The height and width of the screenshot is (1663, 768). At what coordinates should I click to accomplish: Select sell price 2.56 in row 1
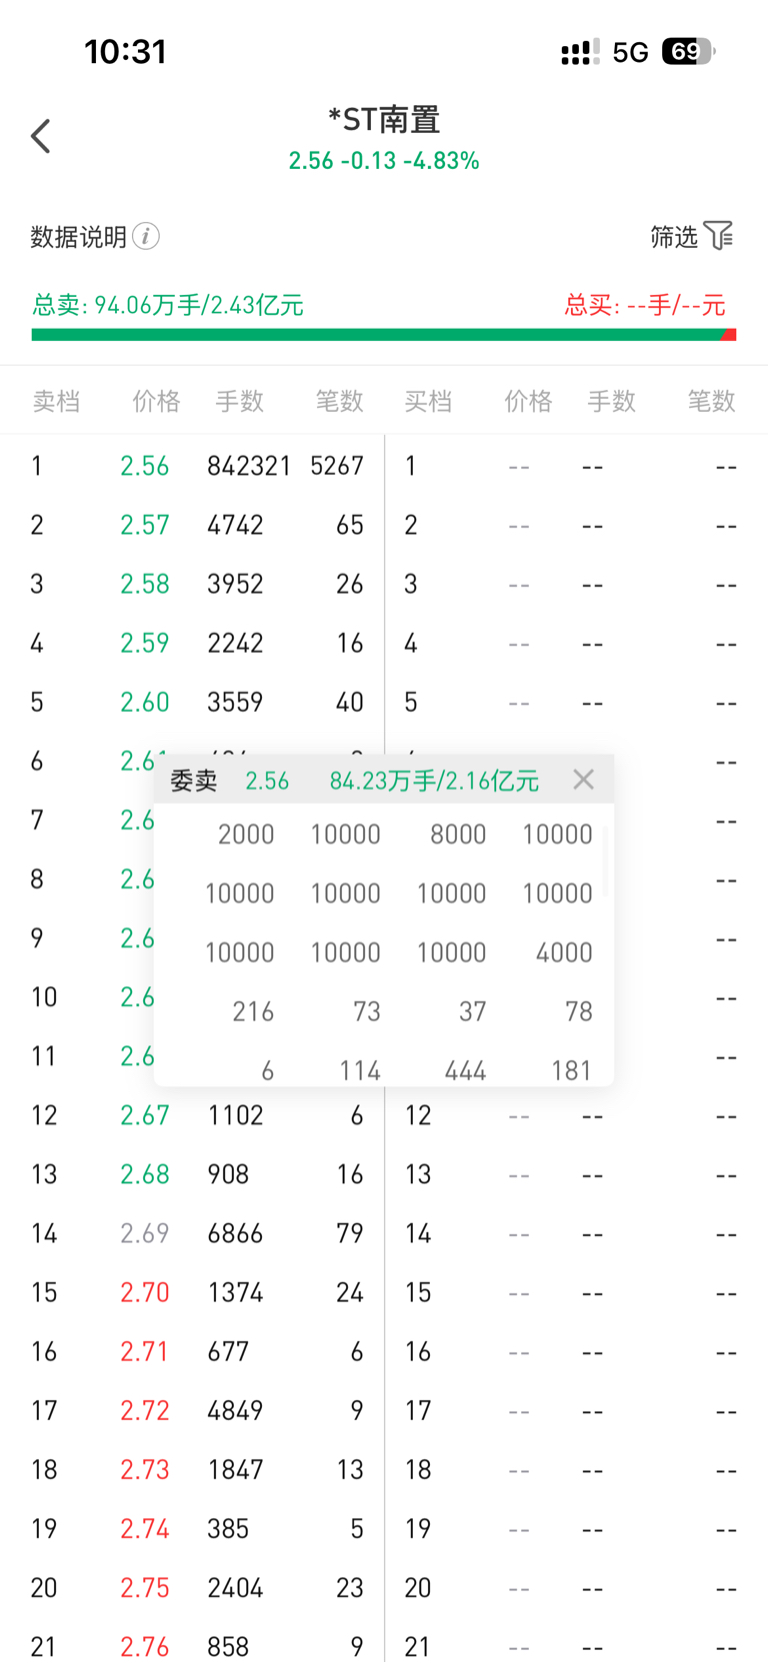(145, 466)
